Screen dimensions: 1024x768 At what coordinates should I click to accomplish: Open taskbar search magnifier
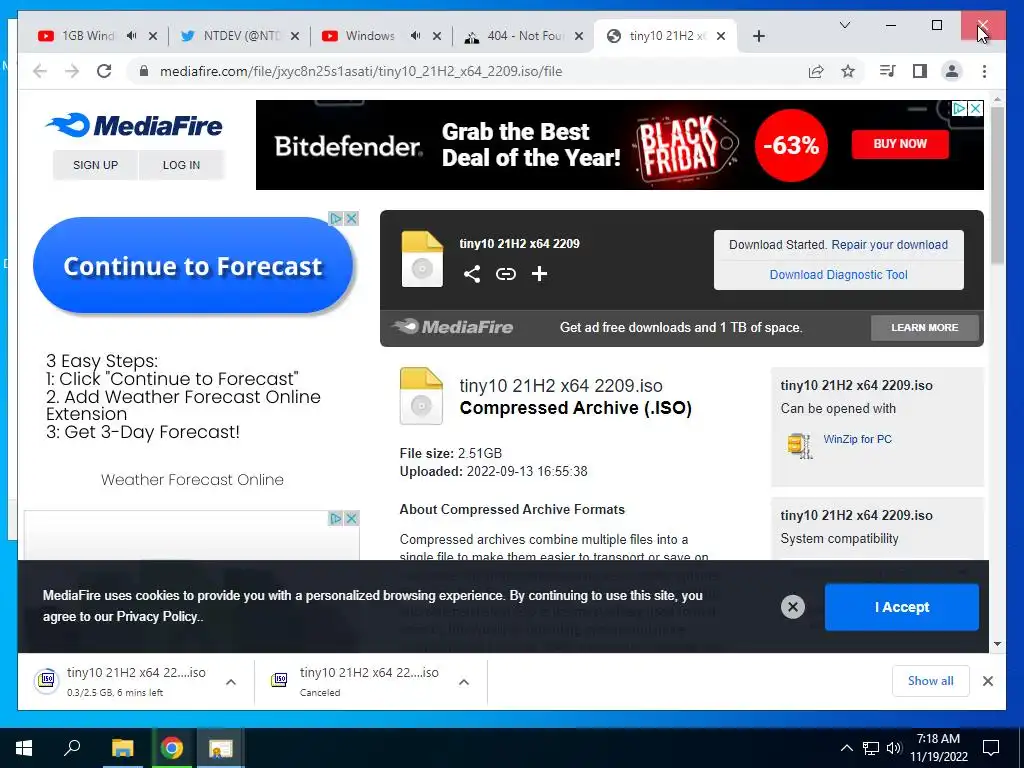click(x=72, y=748)
